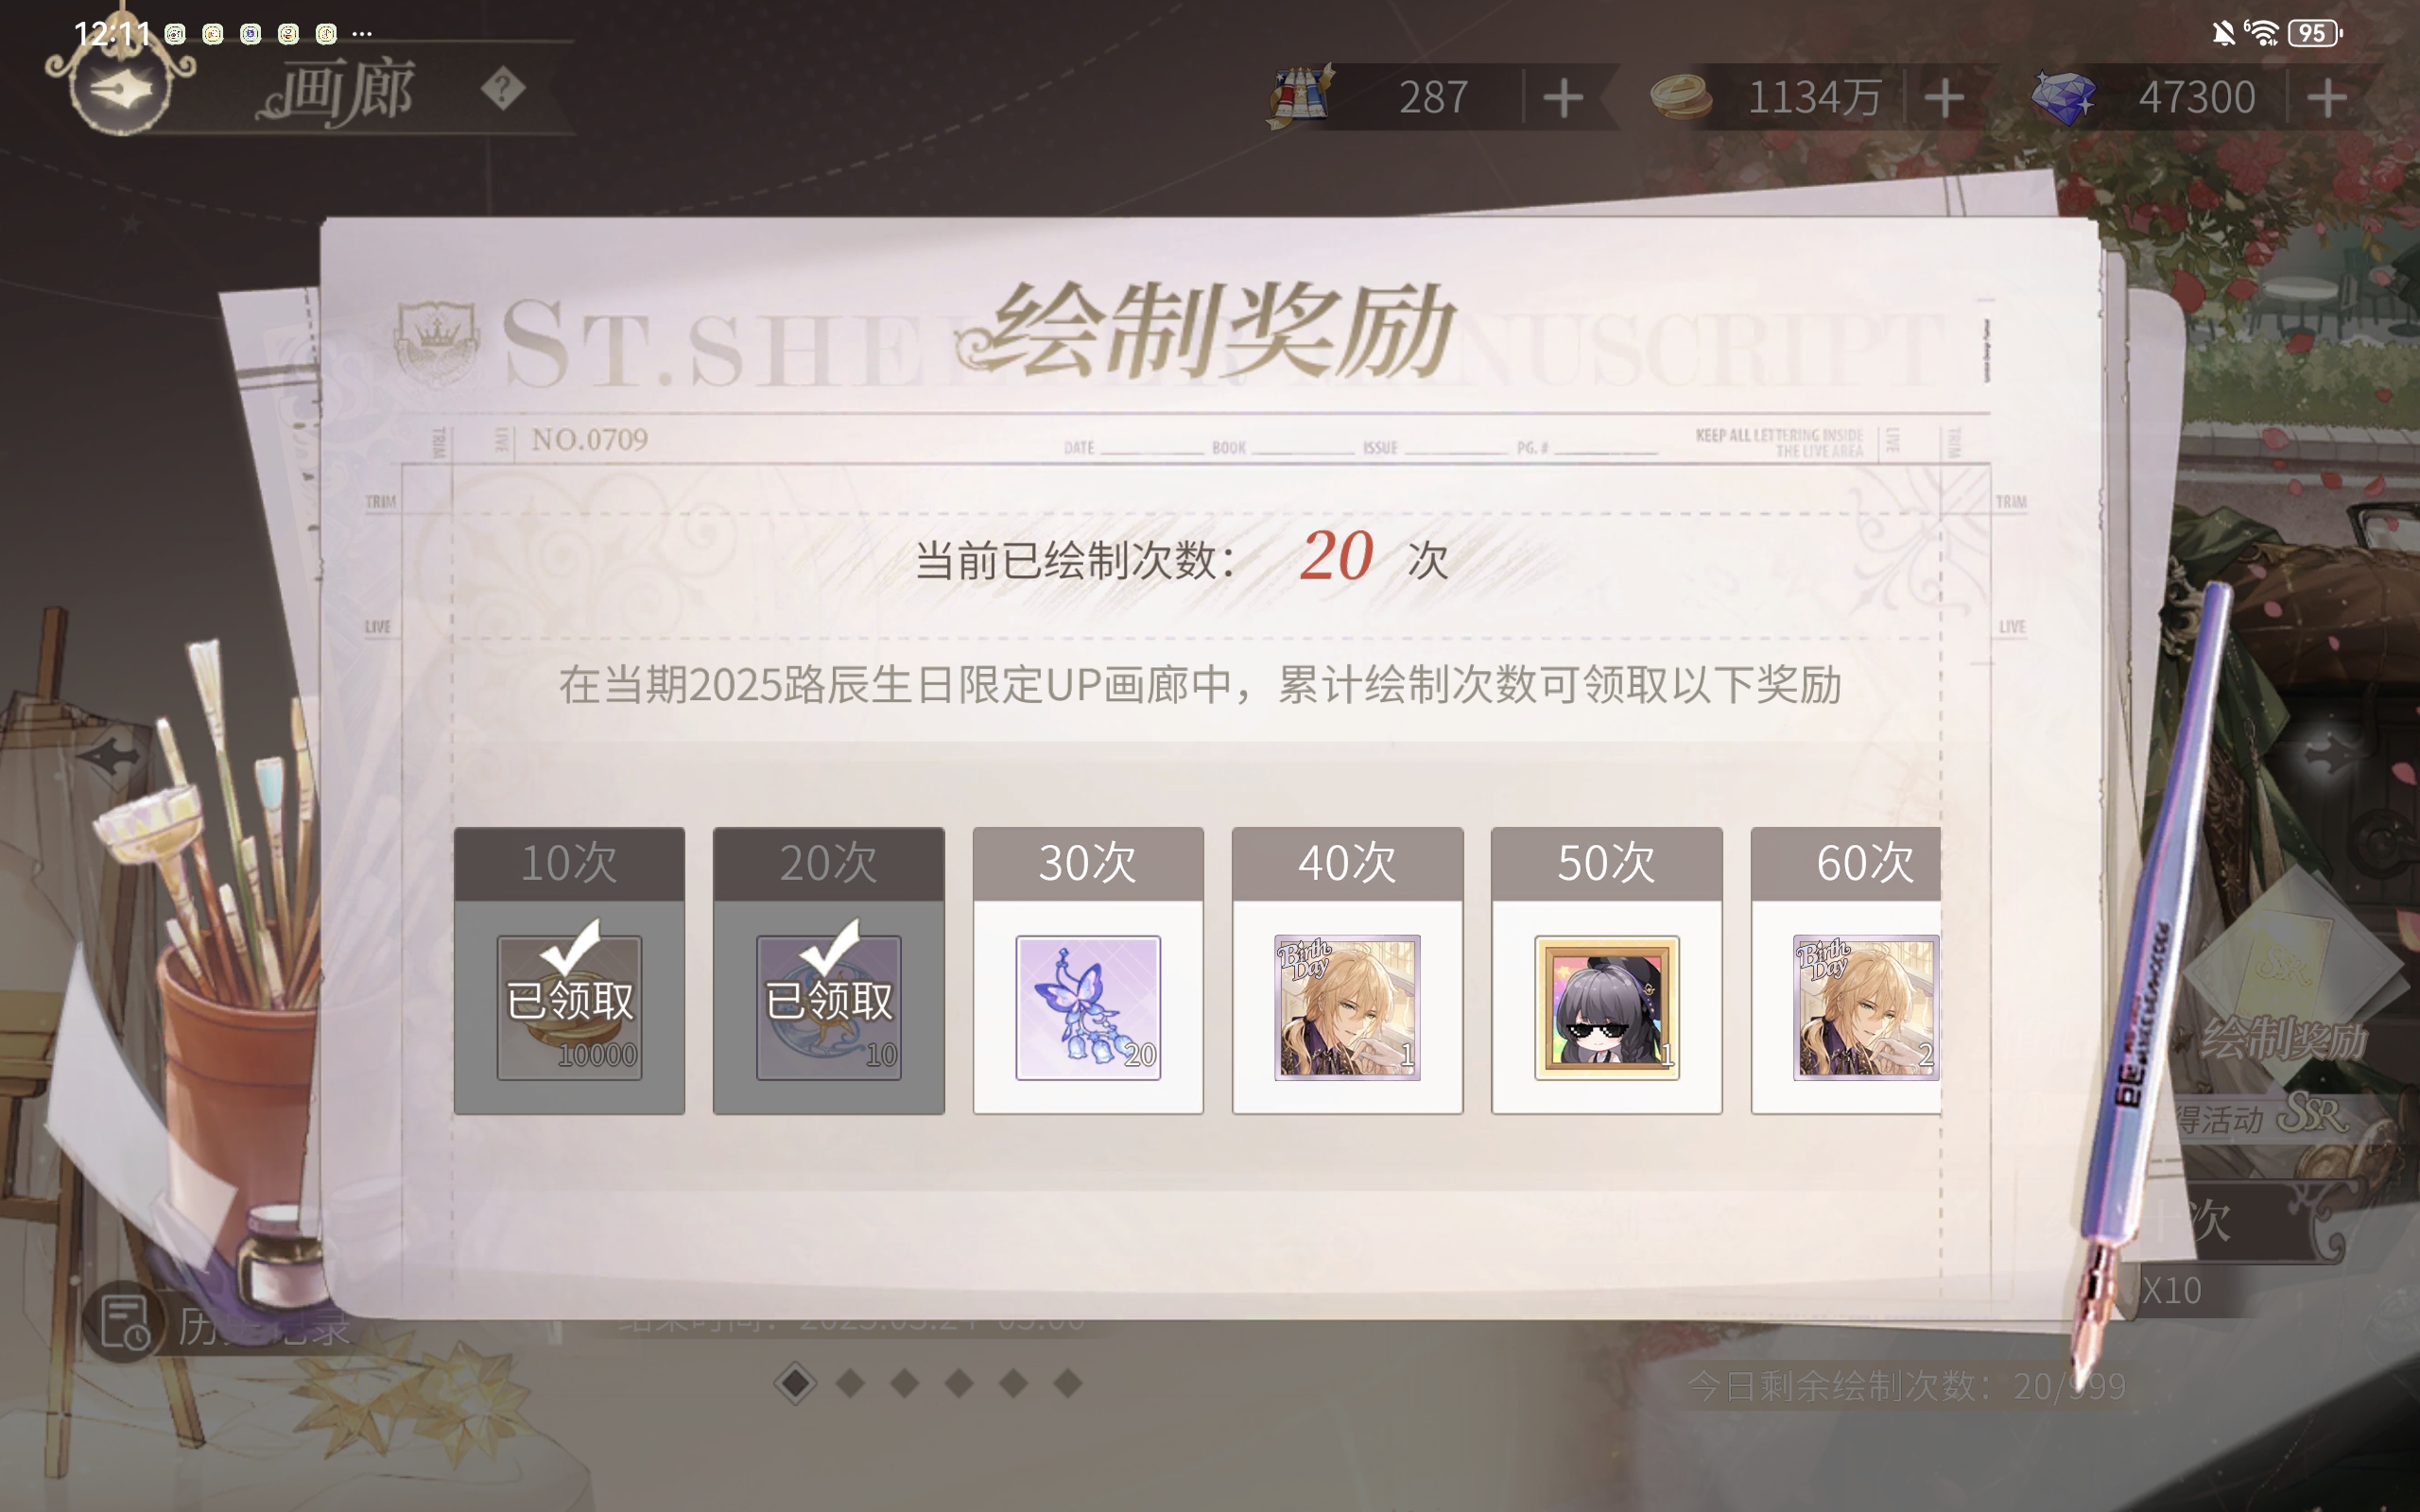Open the gallery help question-mark icon
The width and height of the screenshot is (2420, 1512).
(x=502, y=90)
